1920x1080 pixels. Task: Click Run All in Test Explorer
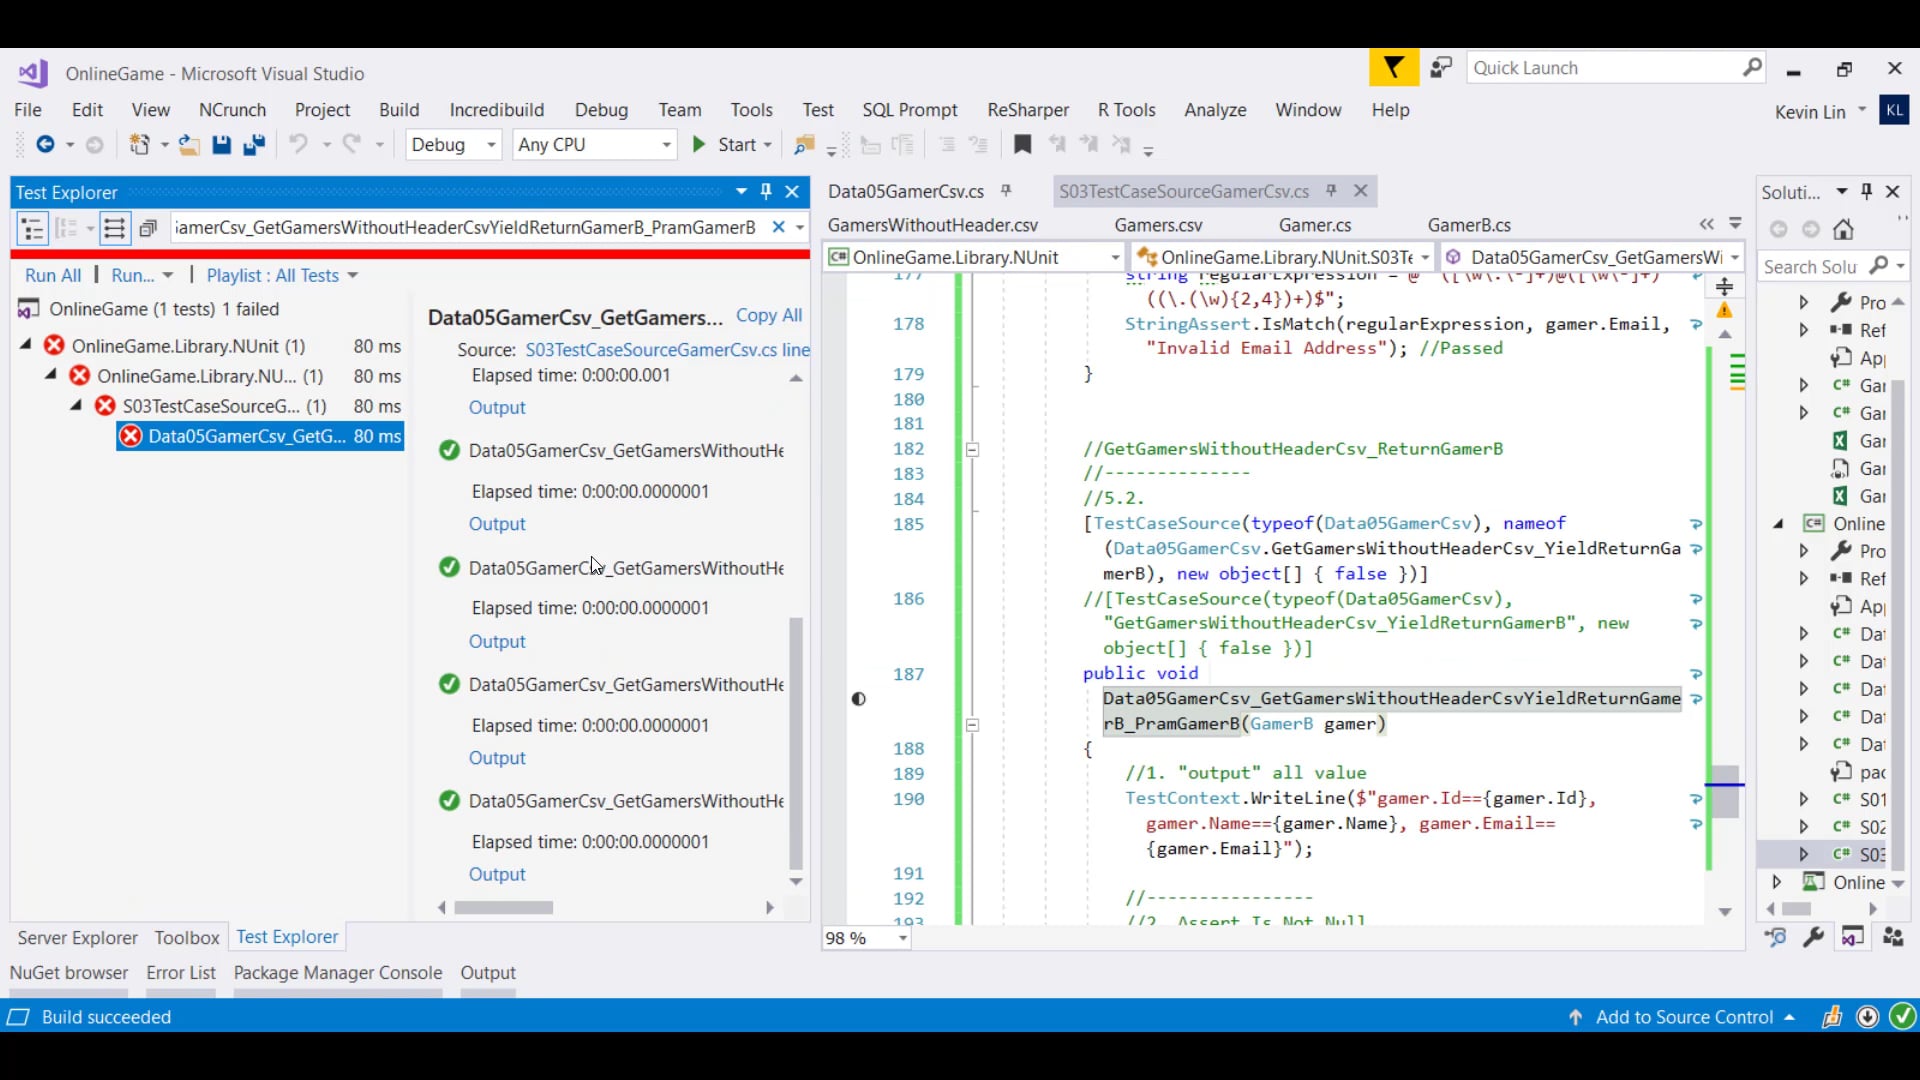[x=52, y=275]
